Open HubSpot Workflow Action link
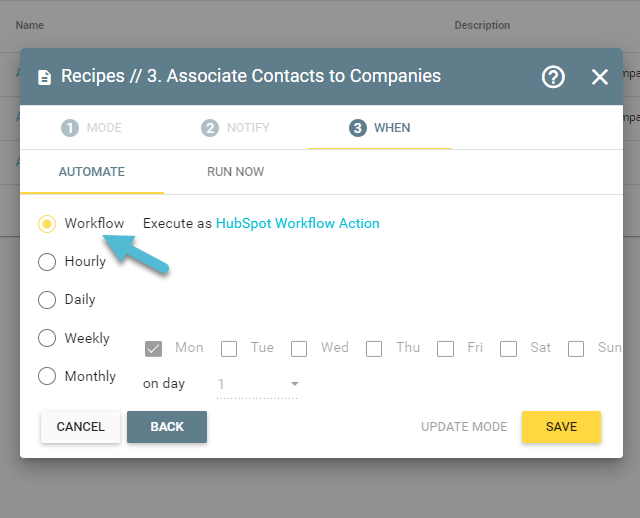 pos(298,223)
